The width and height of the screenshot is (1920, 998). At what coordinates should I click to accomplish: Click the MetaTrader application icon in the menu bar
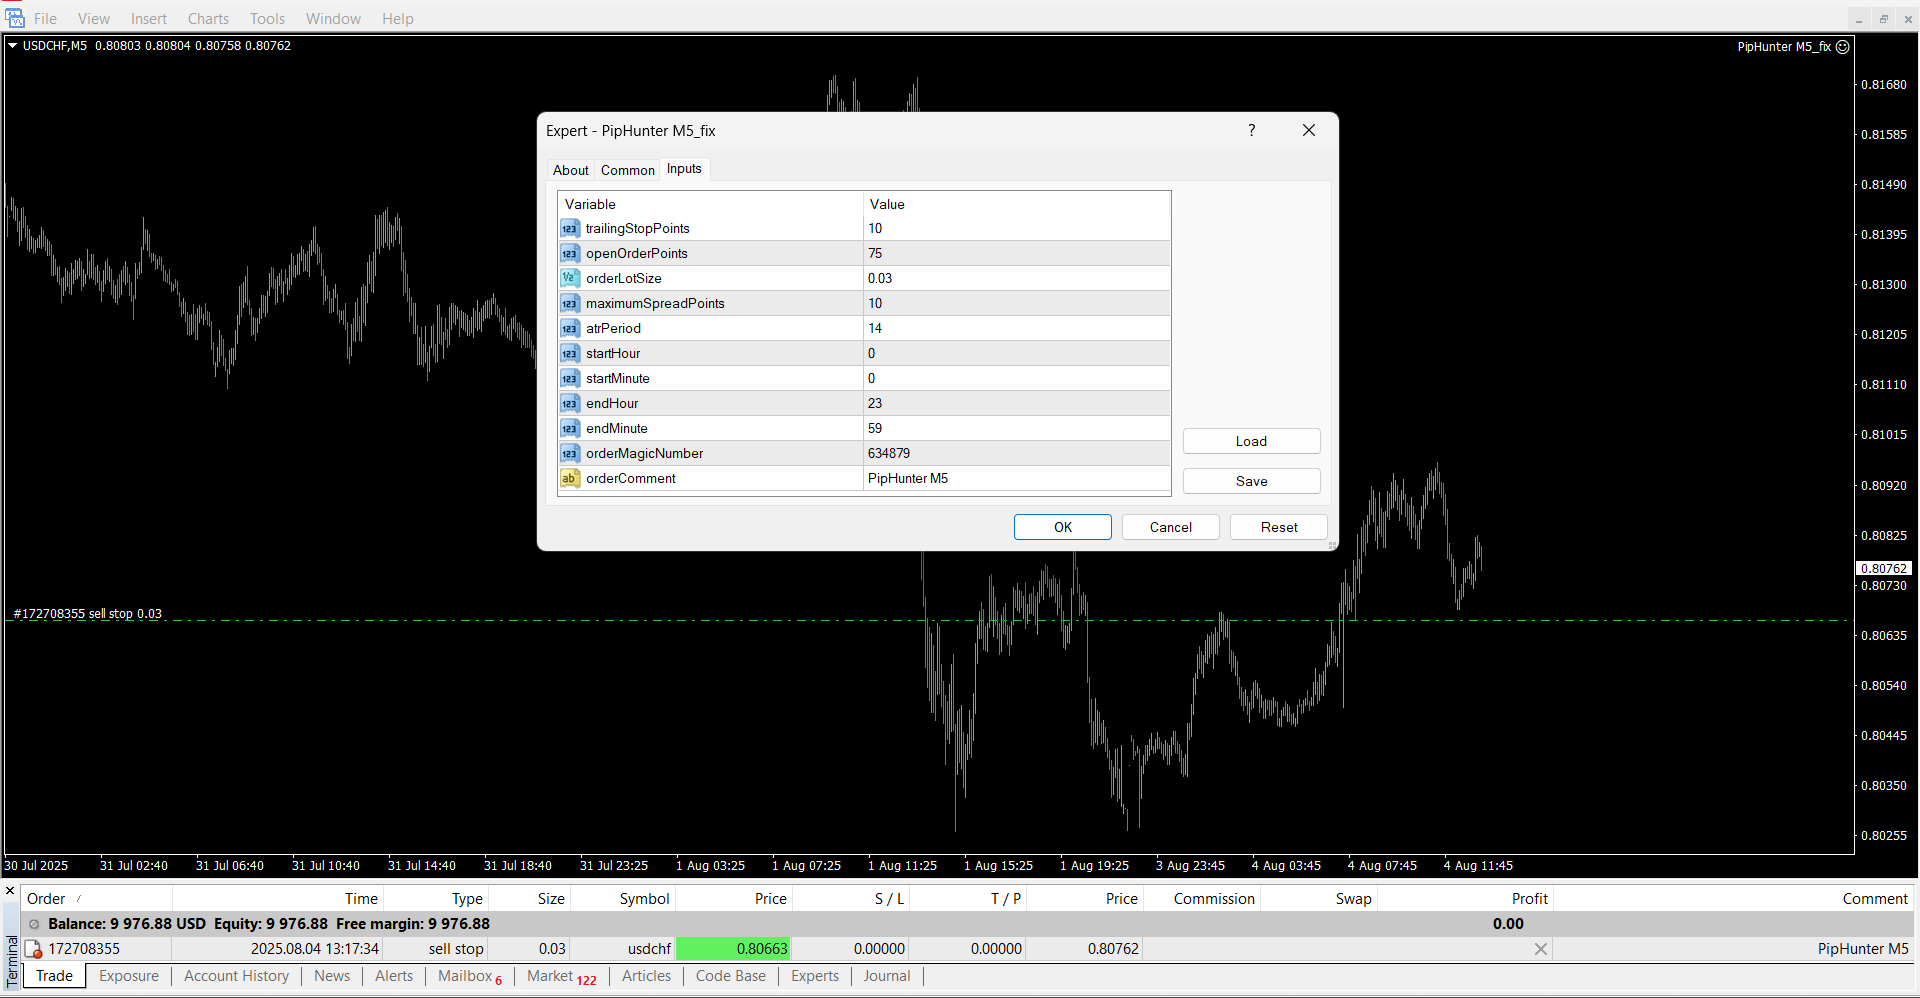tap(14, 18)
